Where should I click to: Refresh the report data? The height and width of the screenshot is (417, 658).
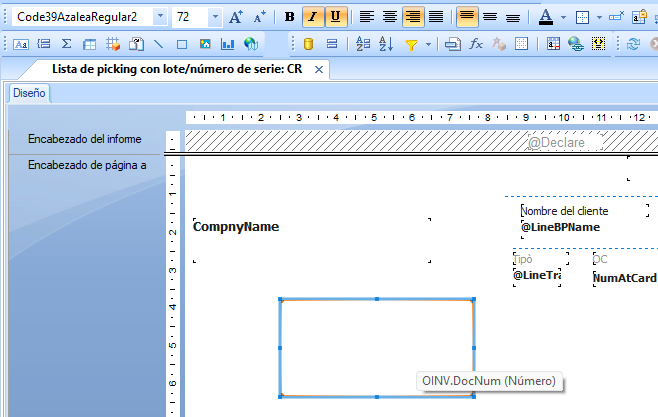[x=633, y=44]
